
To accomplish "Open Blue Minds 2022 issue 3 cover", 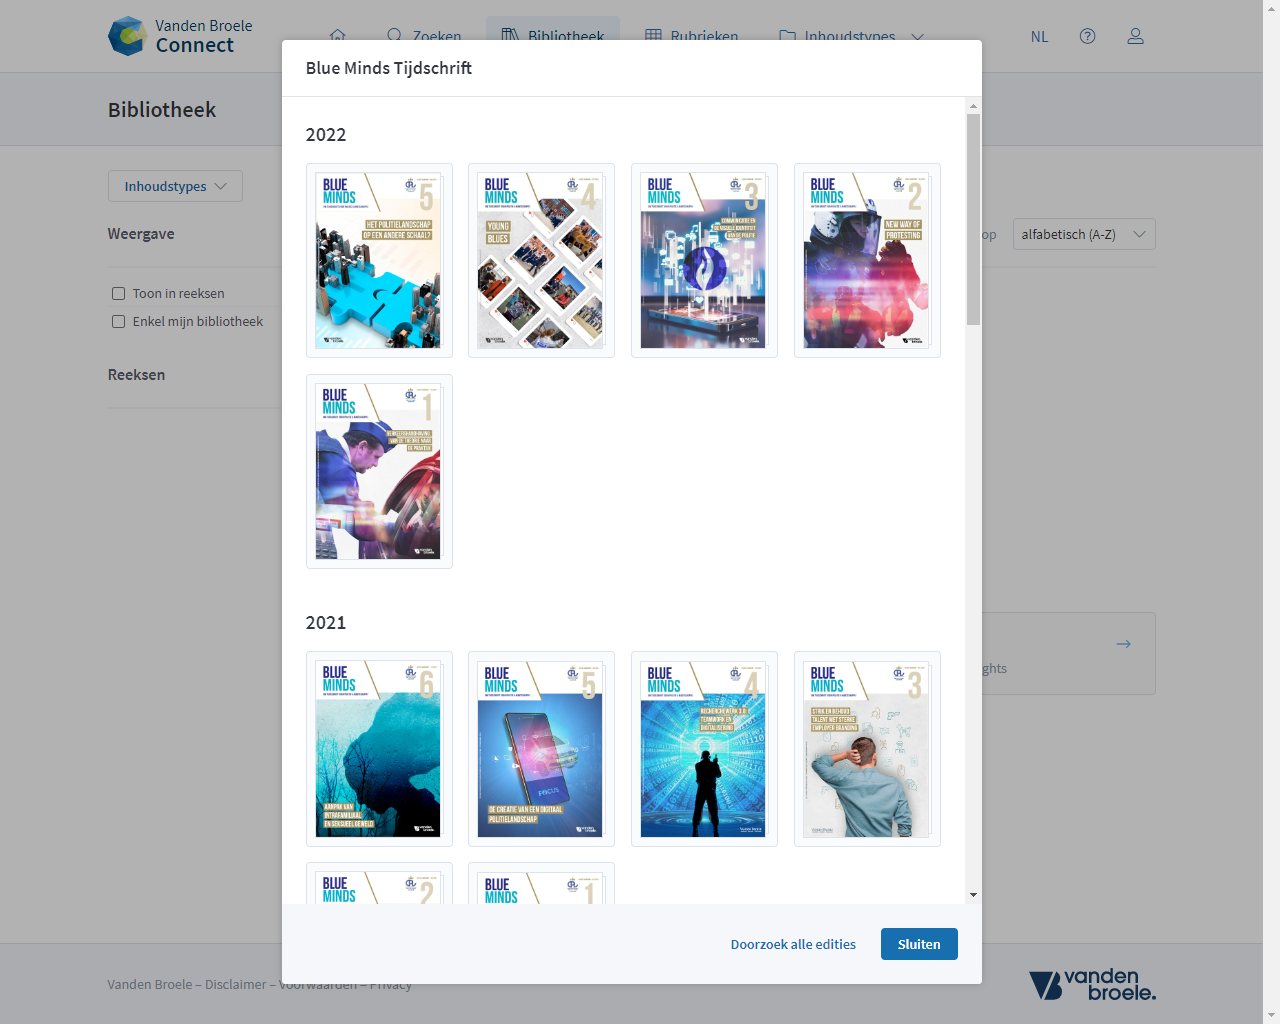I will click(704, 260).
